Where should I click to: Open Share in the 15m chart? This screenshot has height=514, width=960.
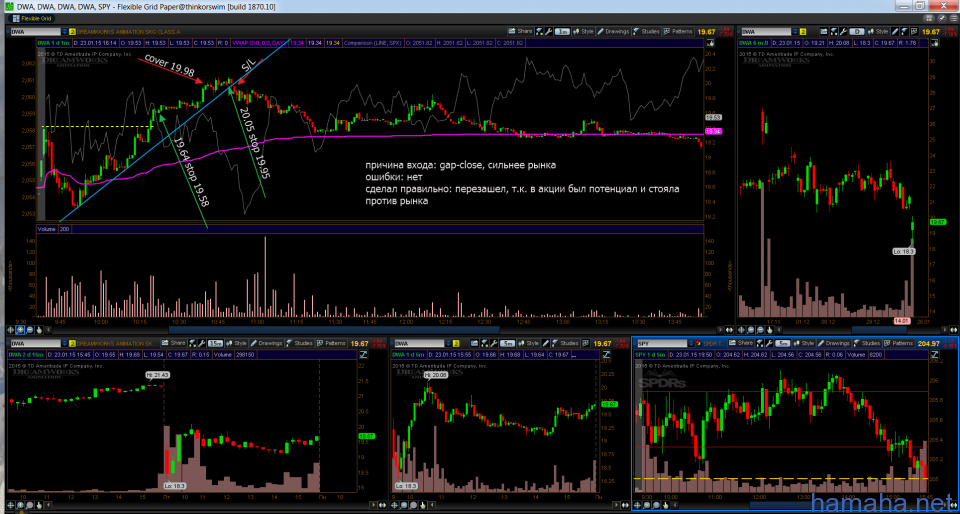[173, 343]
